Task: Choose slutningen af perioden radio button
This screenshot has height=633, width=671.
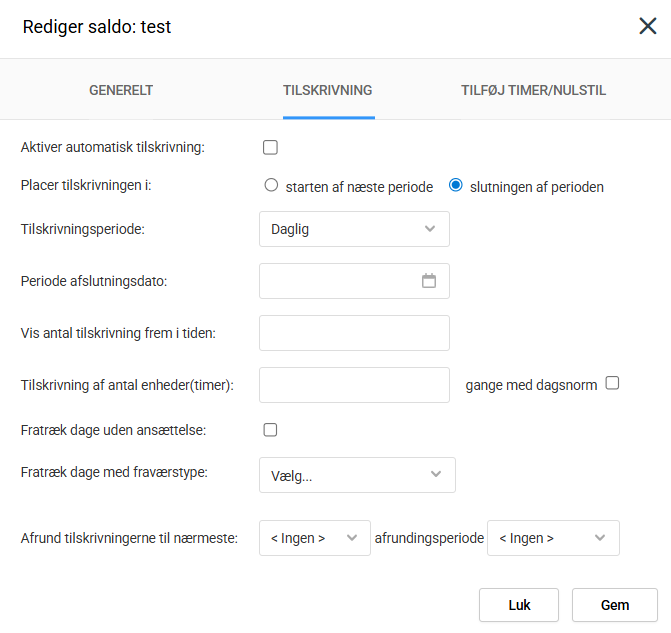Action: [456, 186]
